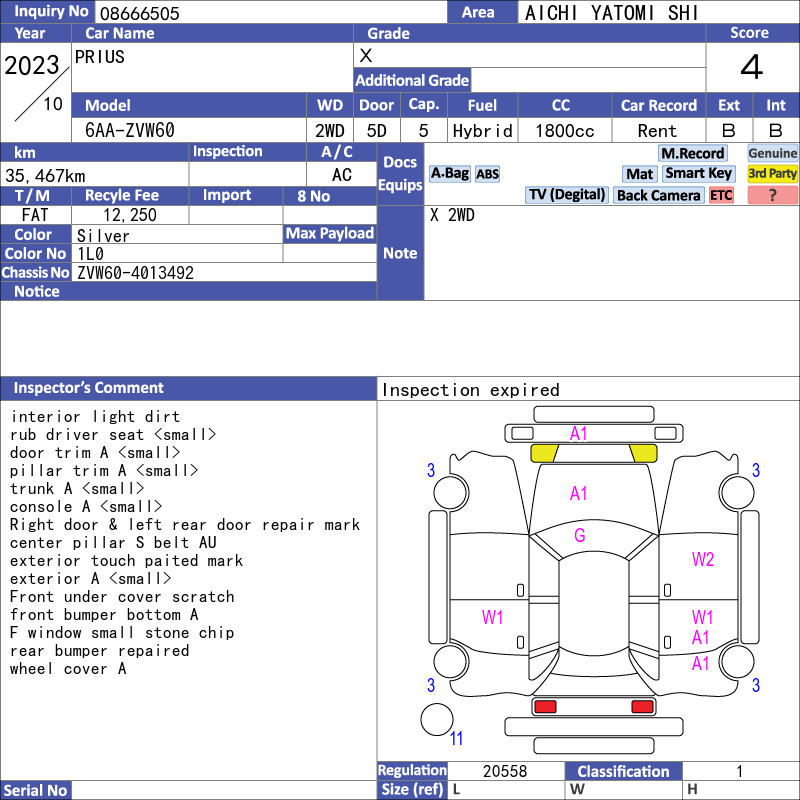Click the area value AICHI YATOMI SHI

click(x=611, y=13)
